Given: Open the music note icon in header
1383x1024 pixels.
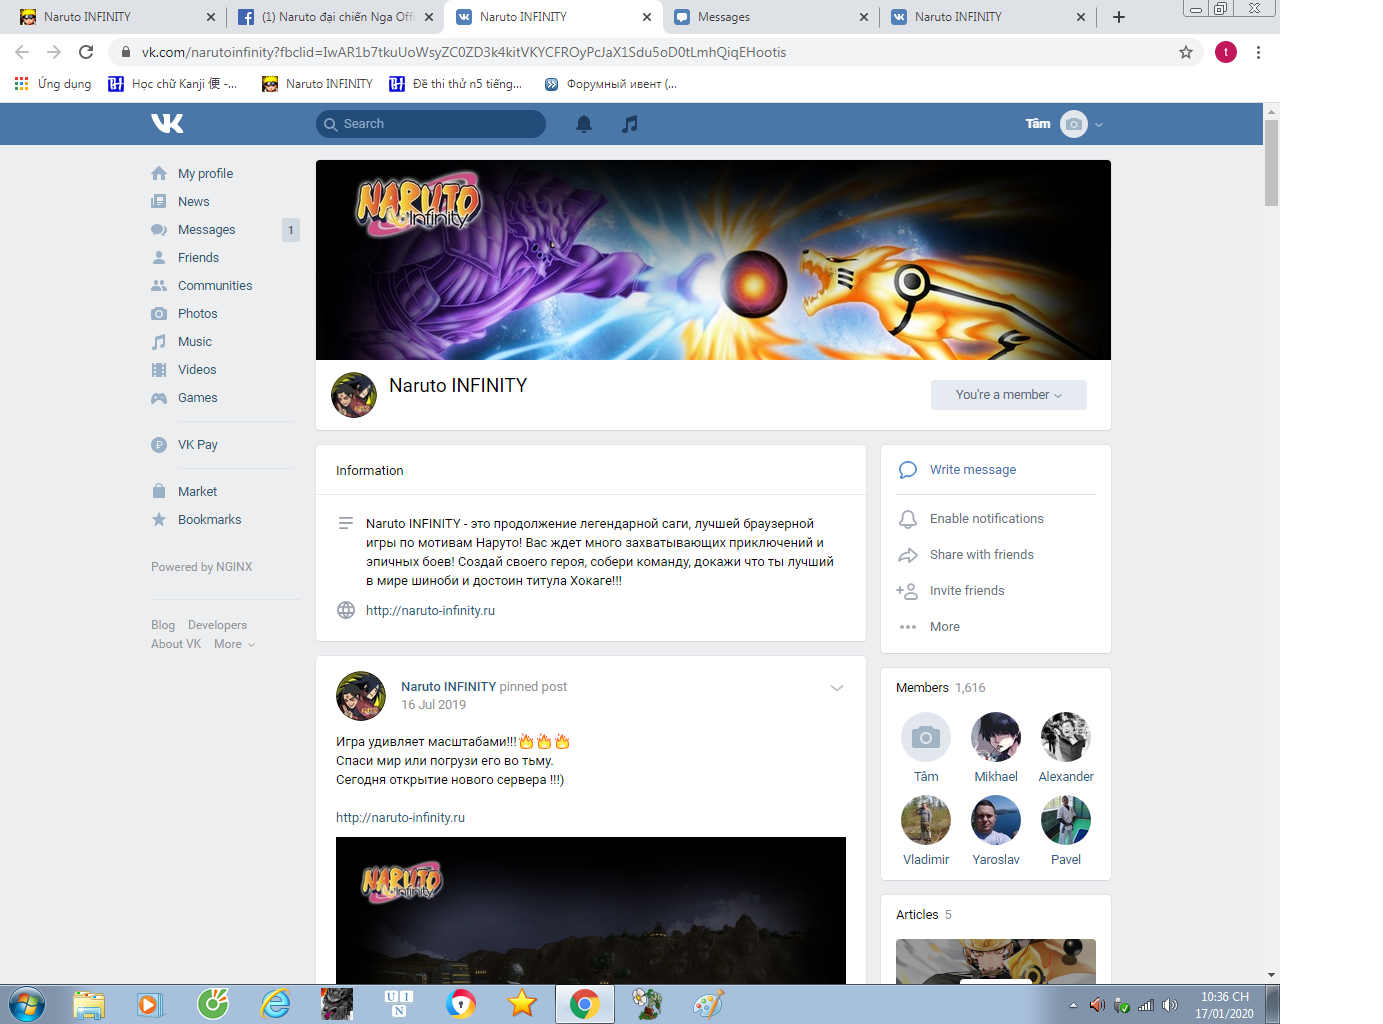Looking at the screenshot, I should tap(629, 124).
